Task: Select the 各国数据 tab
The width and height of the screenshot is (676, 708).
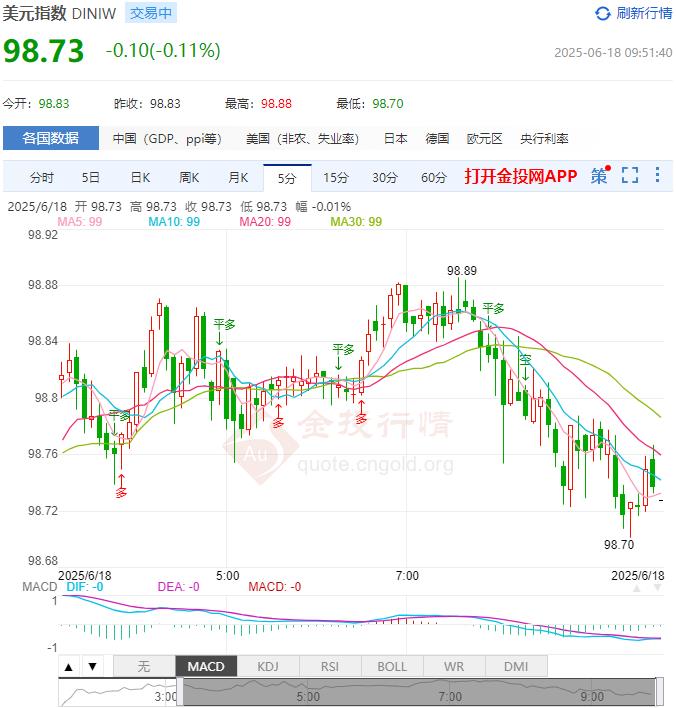Action: pyautogui.click(x=51, y=138)
